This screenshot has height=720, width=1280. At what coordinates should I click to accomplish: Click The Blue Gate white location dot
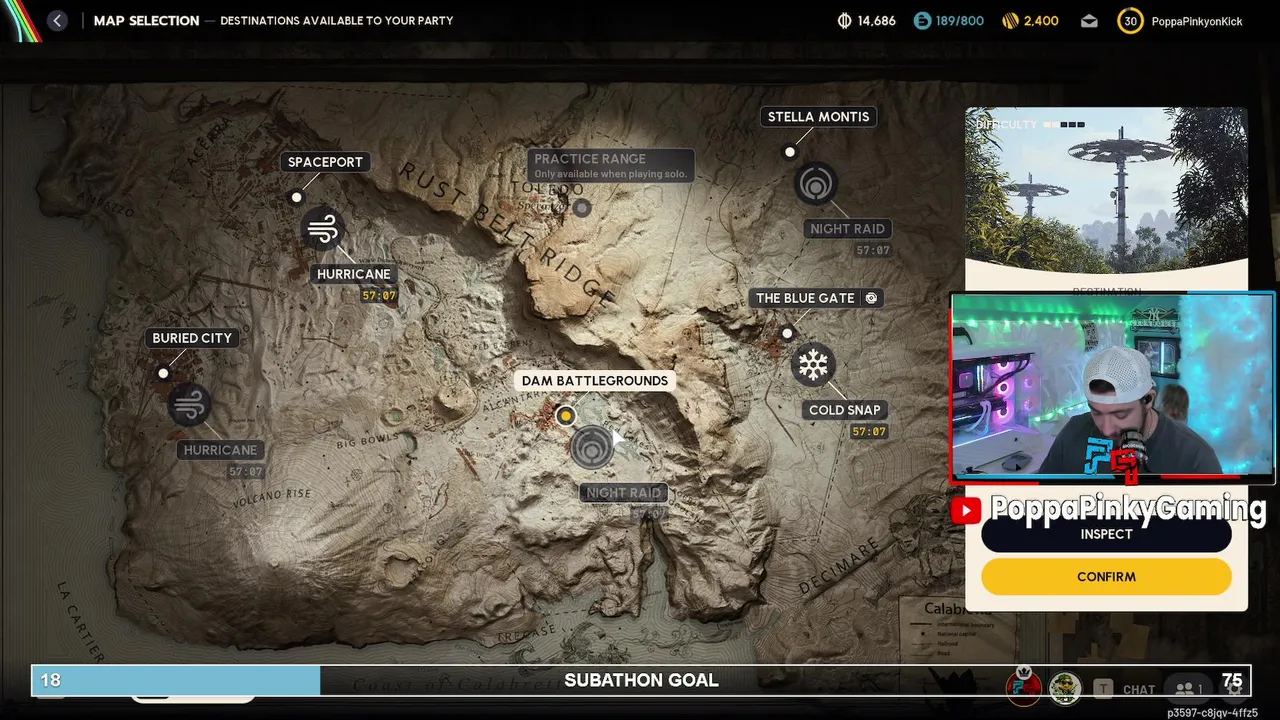(x=787, y=333)
